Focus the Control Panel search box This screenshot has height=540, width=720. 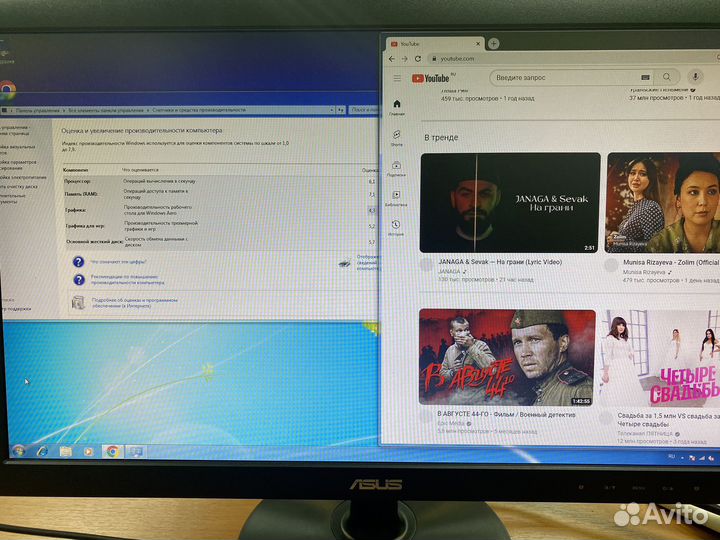point(364,110)
